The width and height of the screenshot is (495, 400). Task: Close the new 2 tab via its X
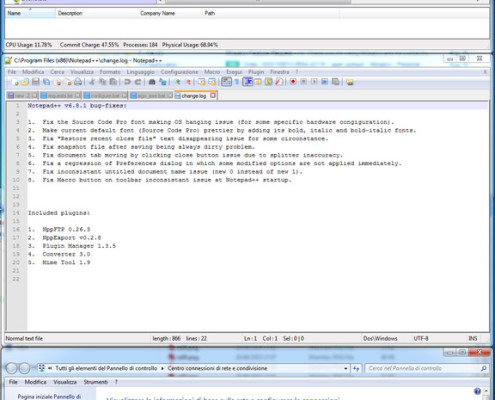point(34,96)
